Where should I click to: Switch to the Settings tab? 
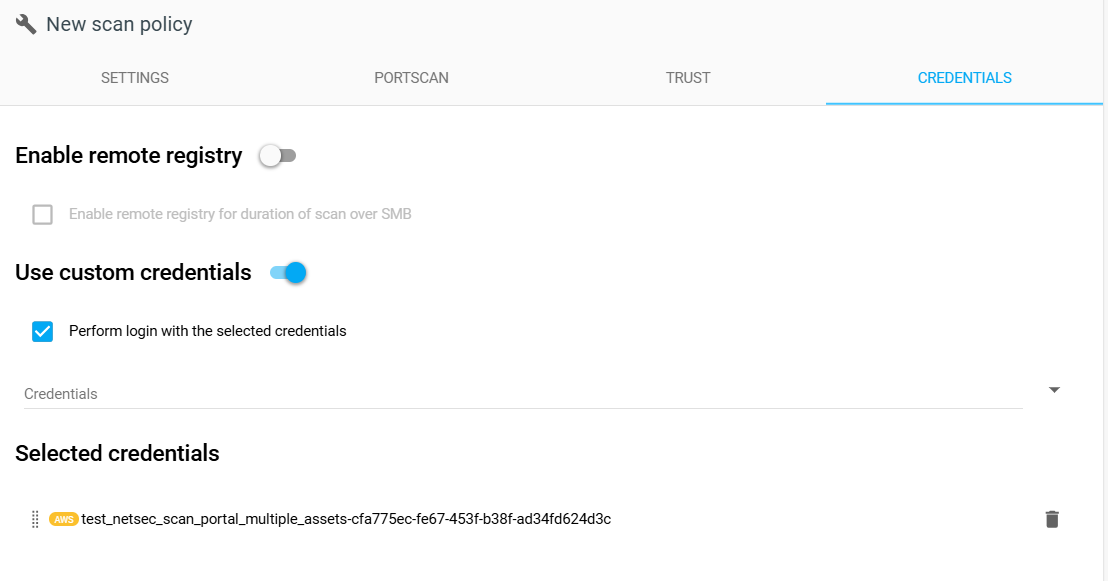(135, 78)
